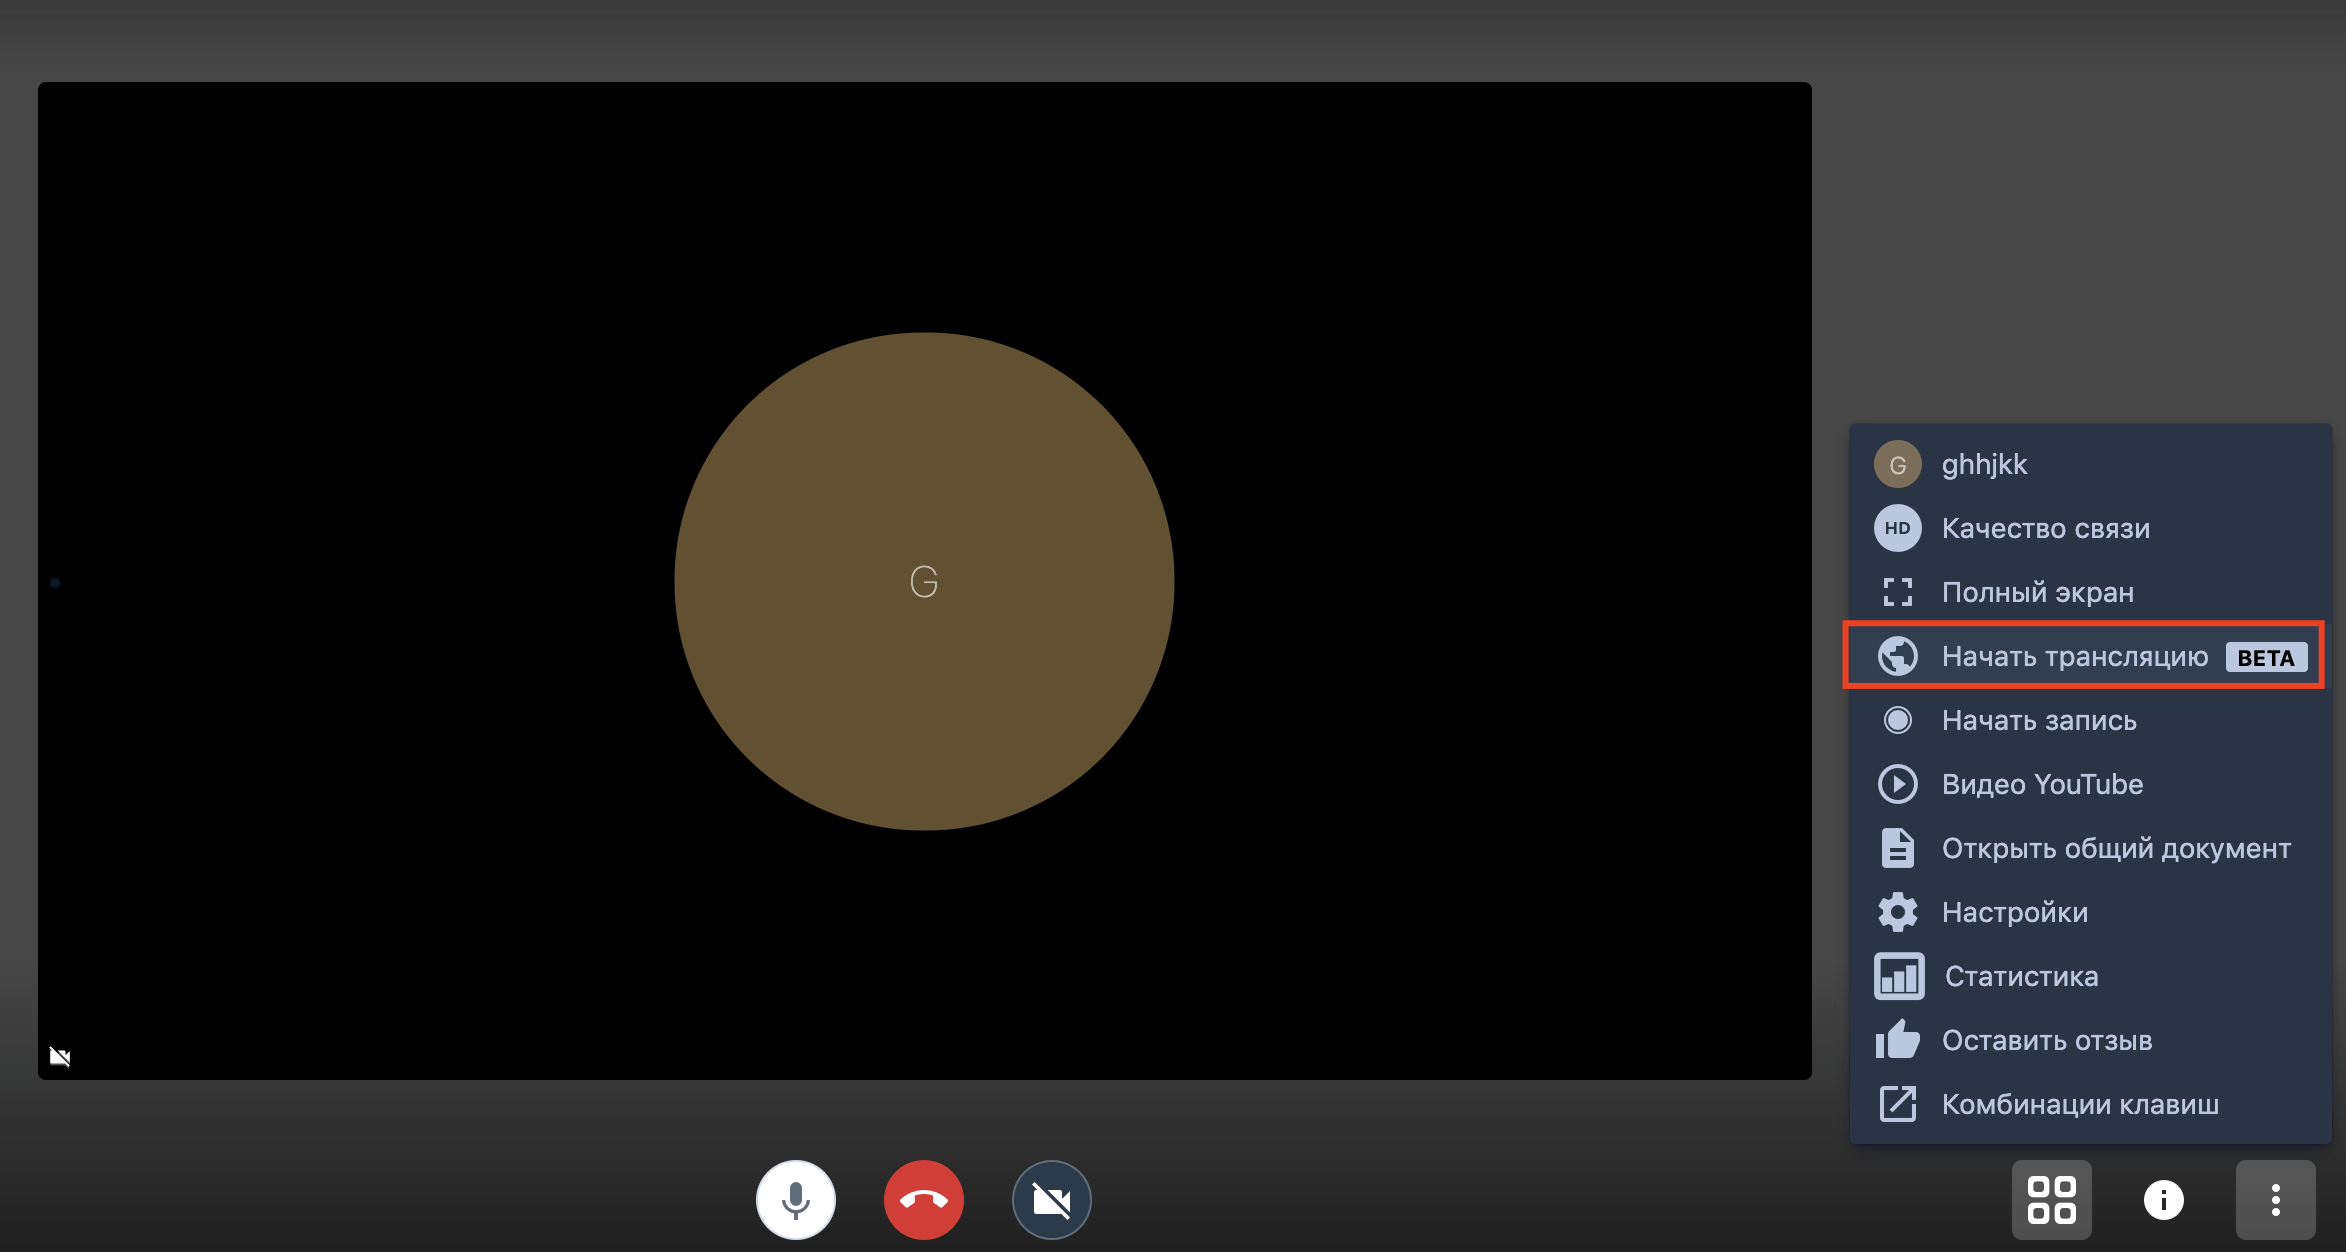
Task: Enter Полный экран full screen mode
Action: (2037, 592)
